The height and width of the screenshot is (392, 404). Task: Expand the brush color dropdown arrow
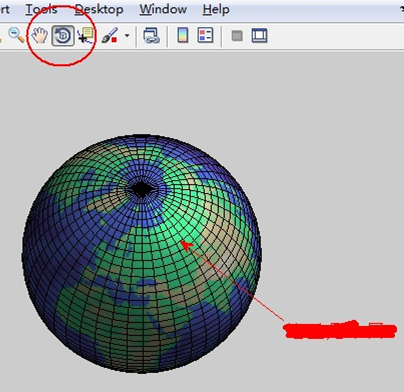pyautogui.click(x=127, y=35)
